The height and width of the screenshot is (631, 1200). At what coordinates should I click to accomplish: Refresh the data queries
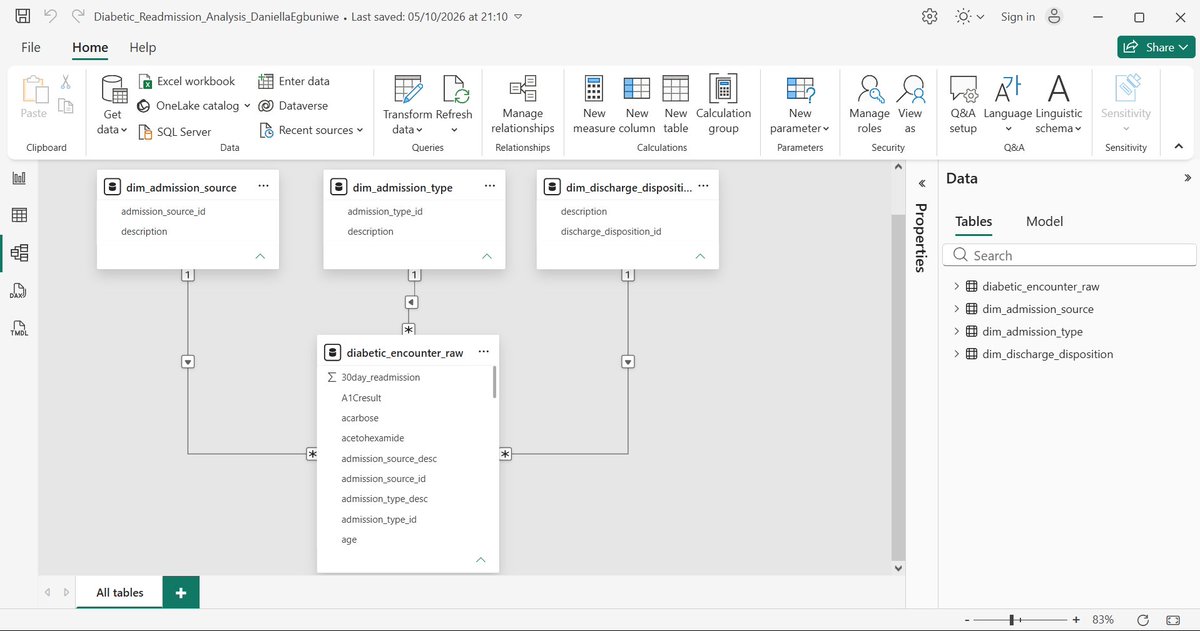[x=455, y=106]
